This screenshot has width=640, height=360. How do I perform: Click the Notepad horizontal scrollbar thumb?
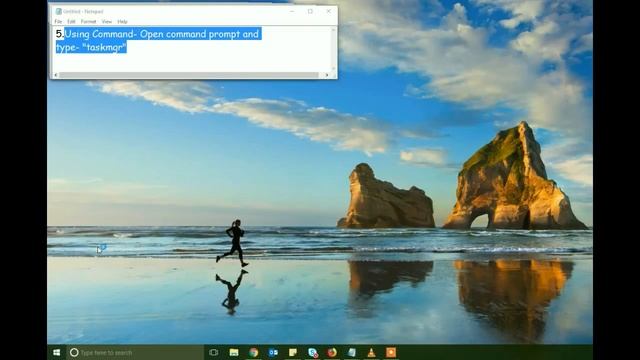coord(189,75)
